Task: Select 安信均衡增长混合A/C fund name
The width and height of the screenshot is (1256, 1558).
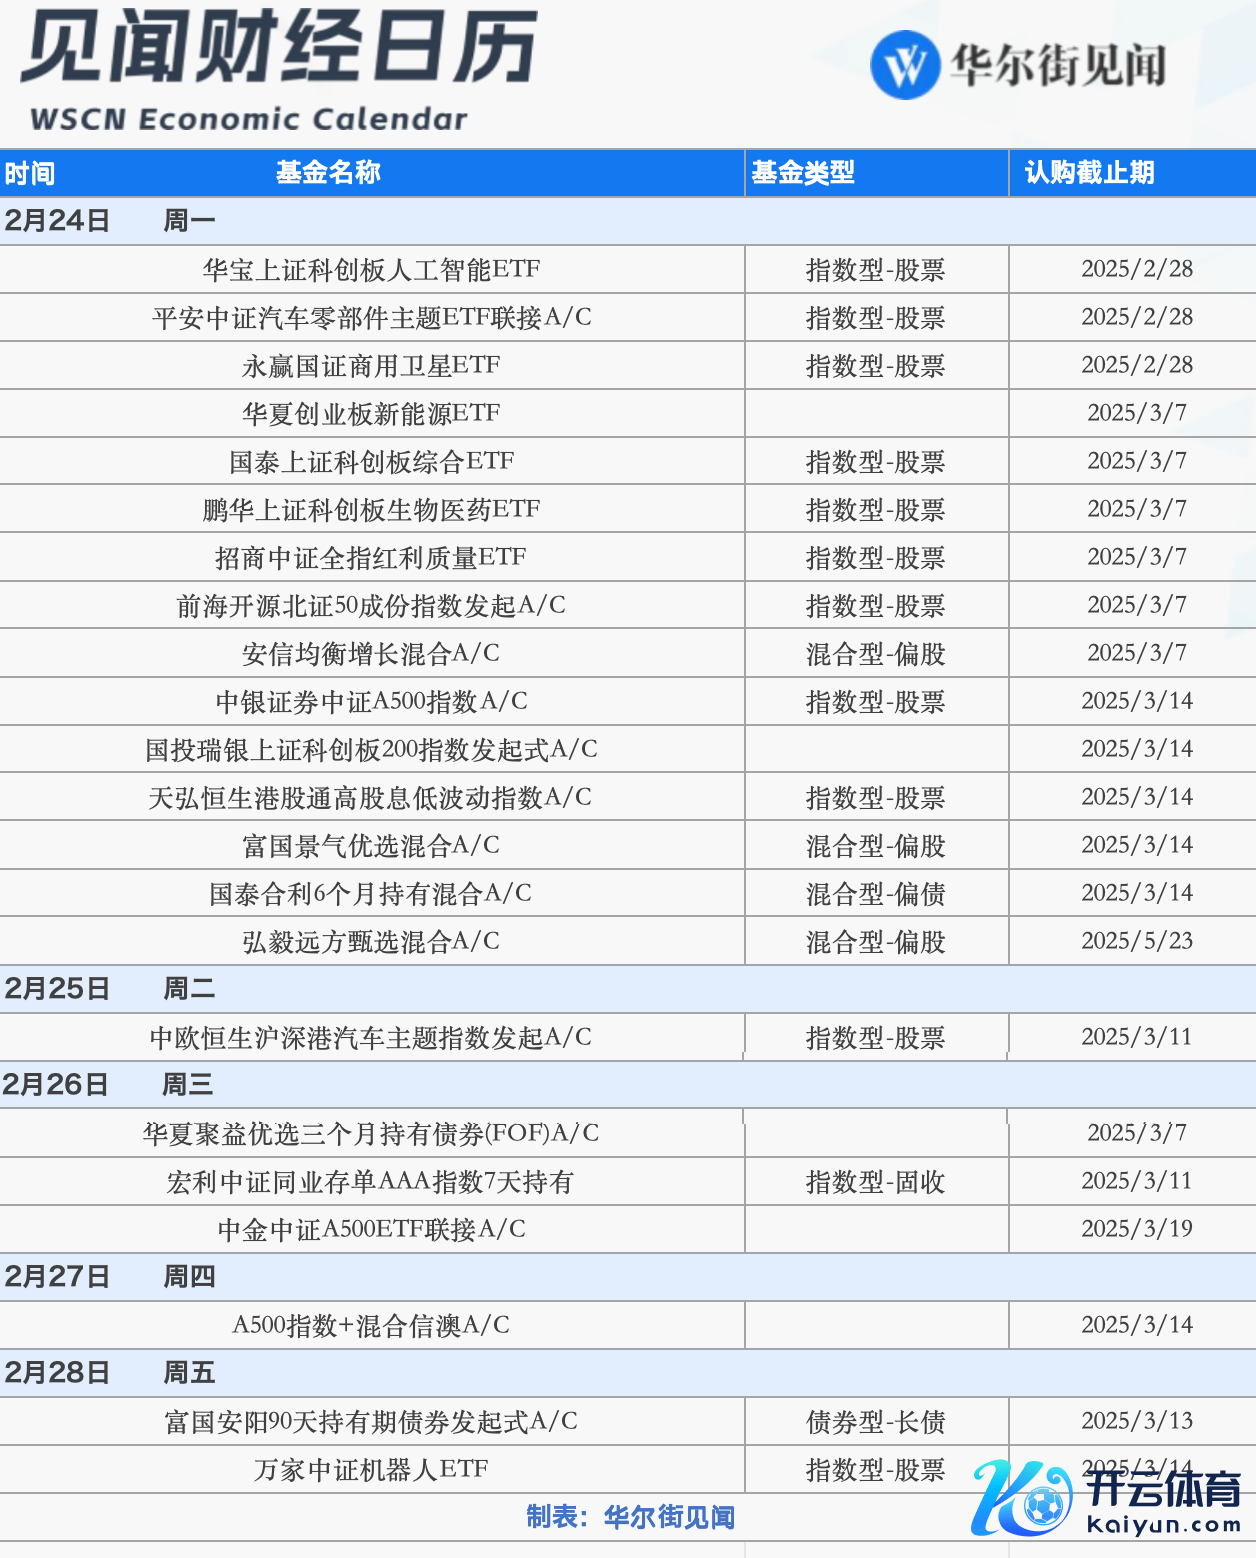Action: click(x=371, y=654)
